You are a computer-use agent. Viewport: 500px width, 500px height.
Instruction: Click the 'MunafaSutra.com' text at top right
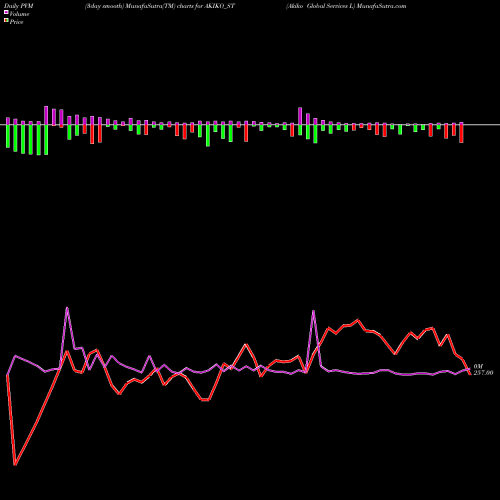point(381,6)
